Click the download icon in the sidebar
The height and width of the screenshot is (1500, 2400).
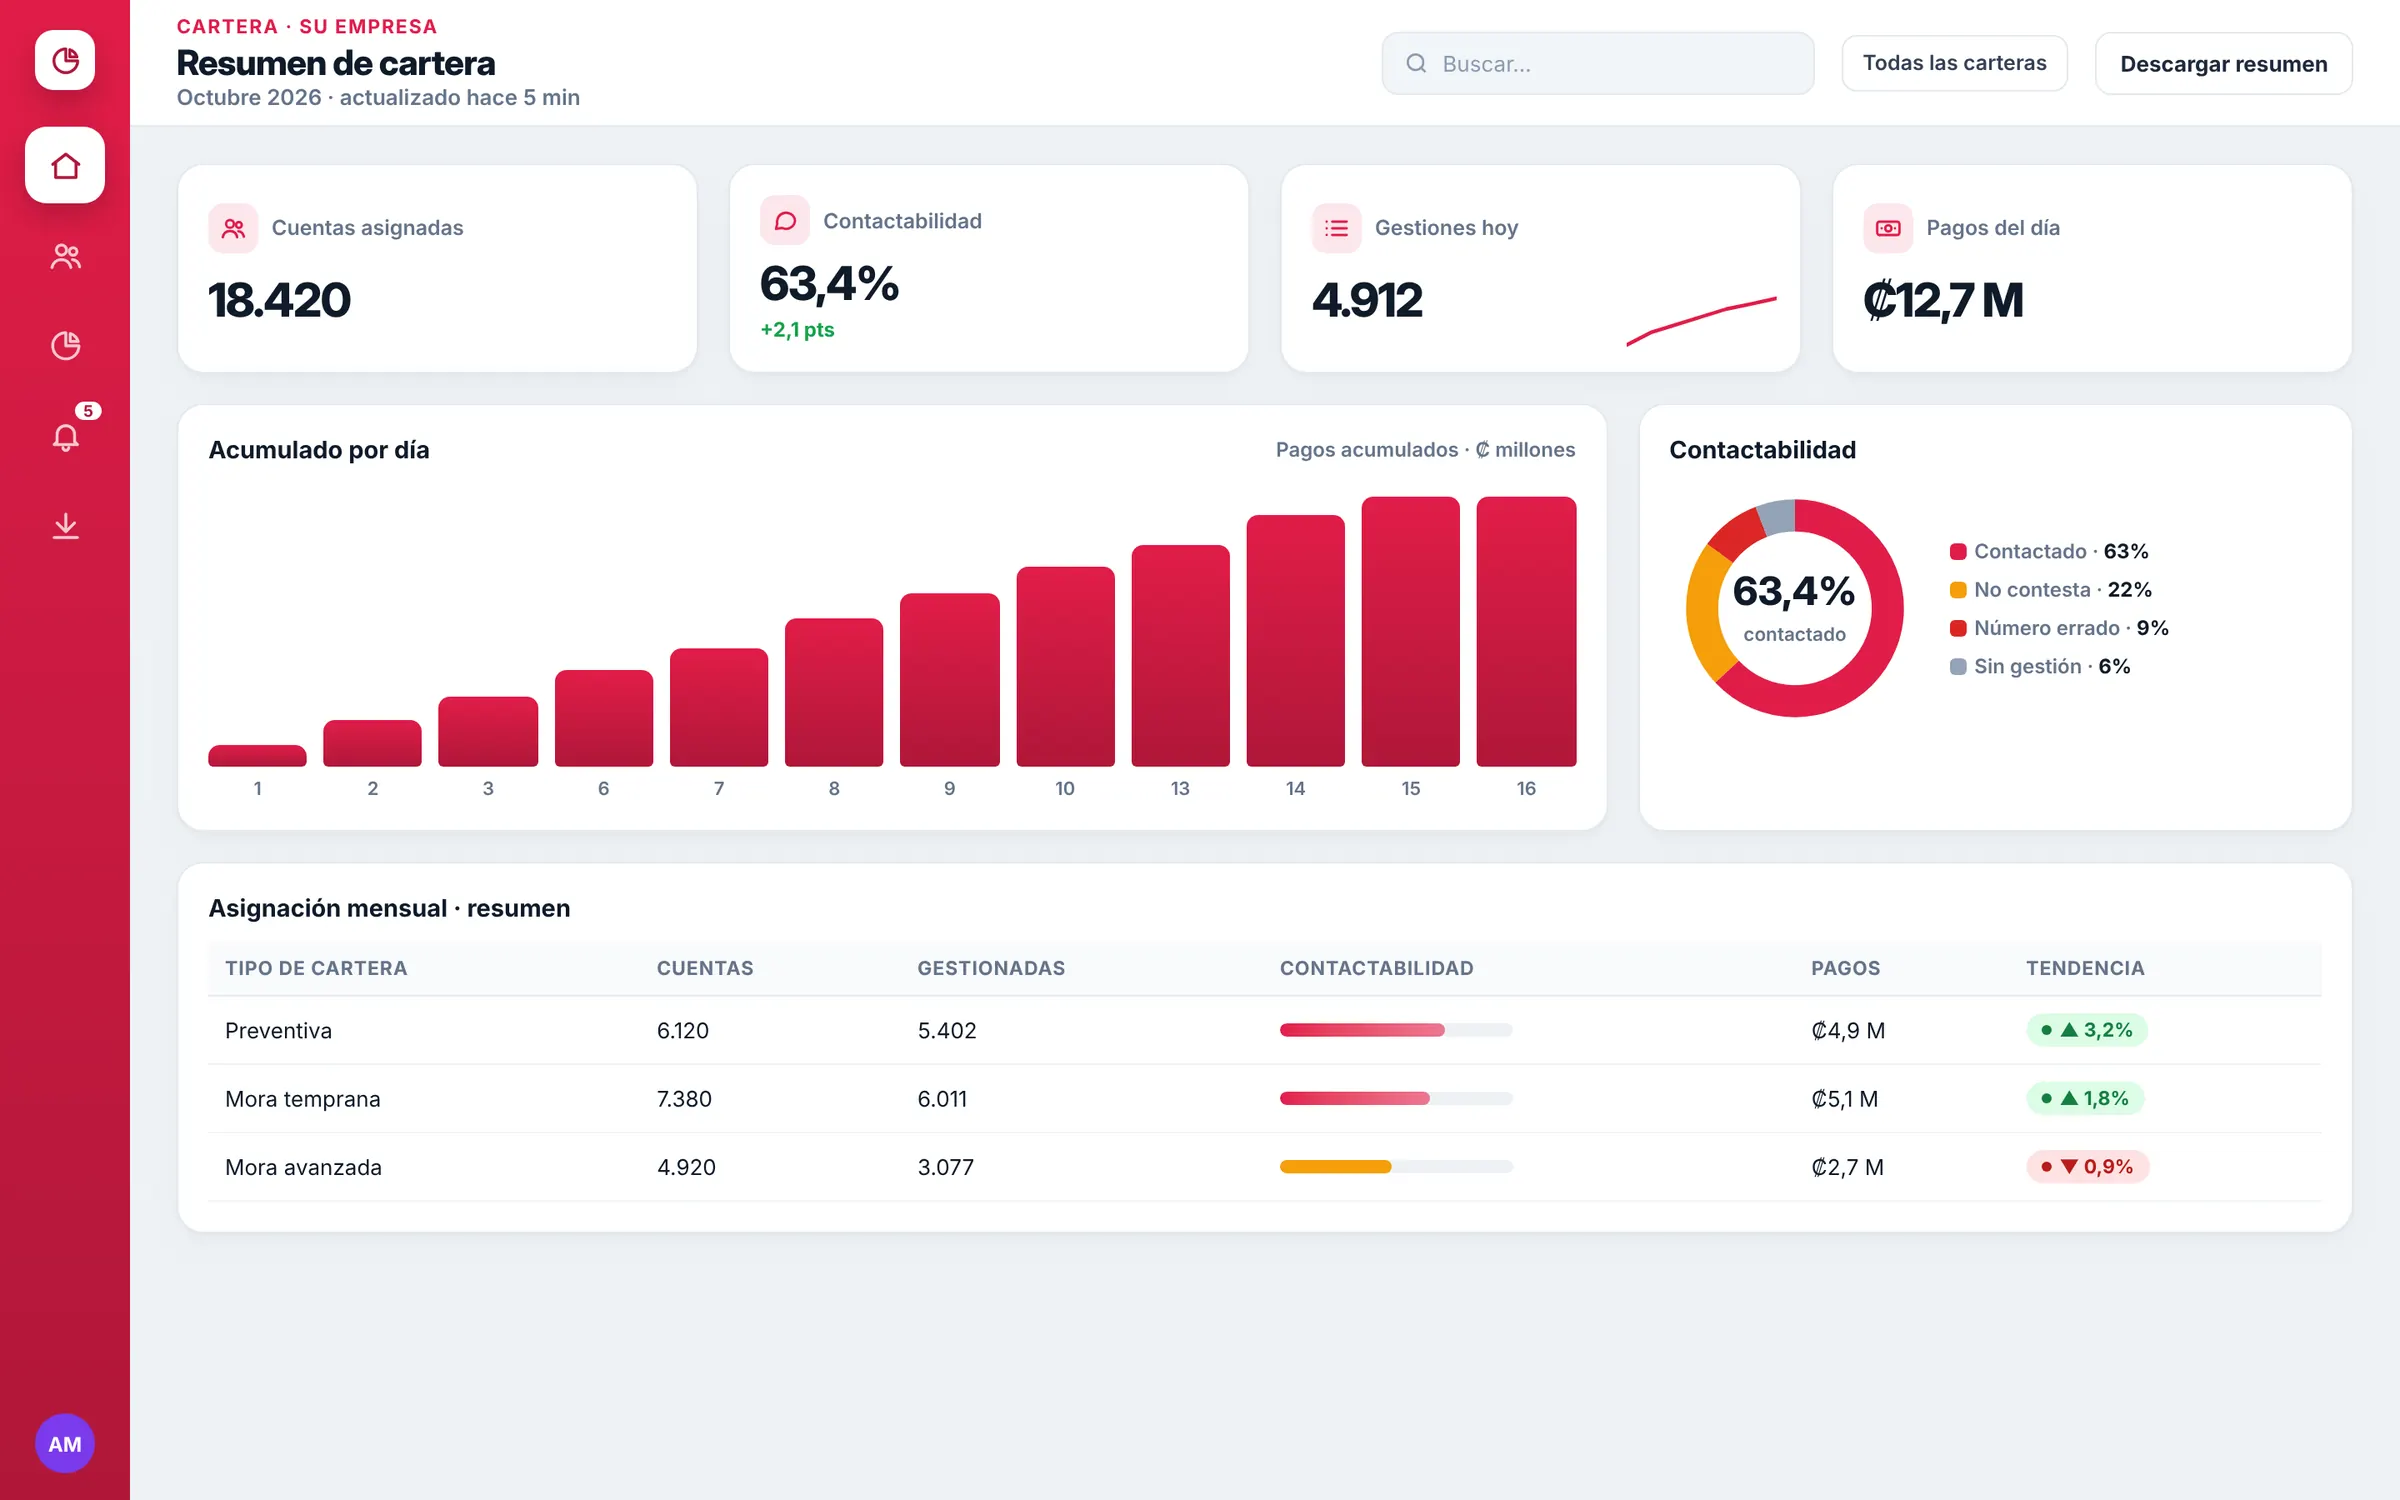(65, 526)
